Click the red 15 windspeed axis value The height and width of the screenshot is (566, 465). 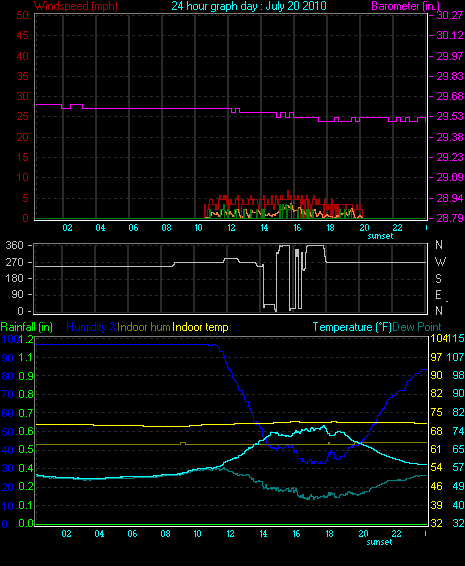(x=22, y=157)
